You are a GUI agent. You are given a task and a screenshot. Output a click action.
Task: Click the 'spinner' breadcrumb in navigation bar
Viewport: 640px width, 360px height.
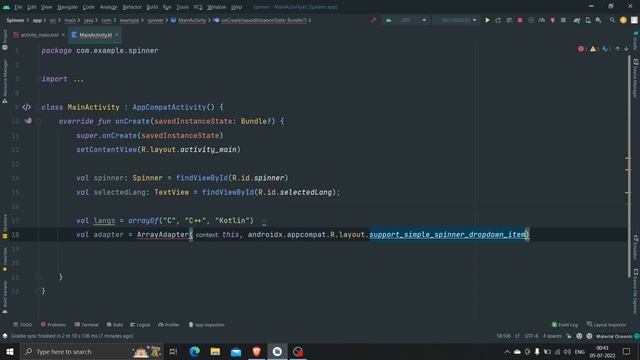[155, 20]
